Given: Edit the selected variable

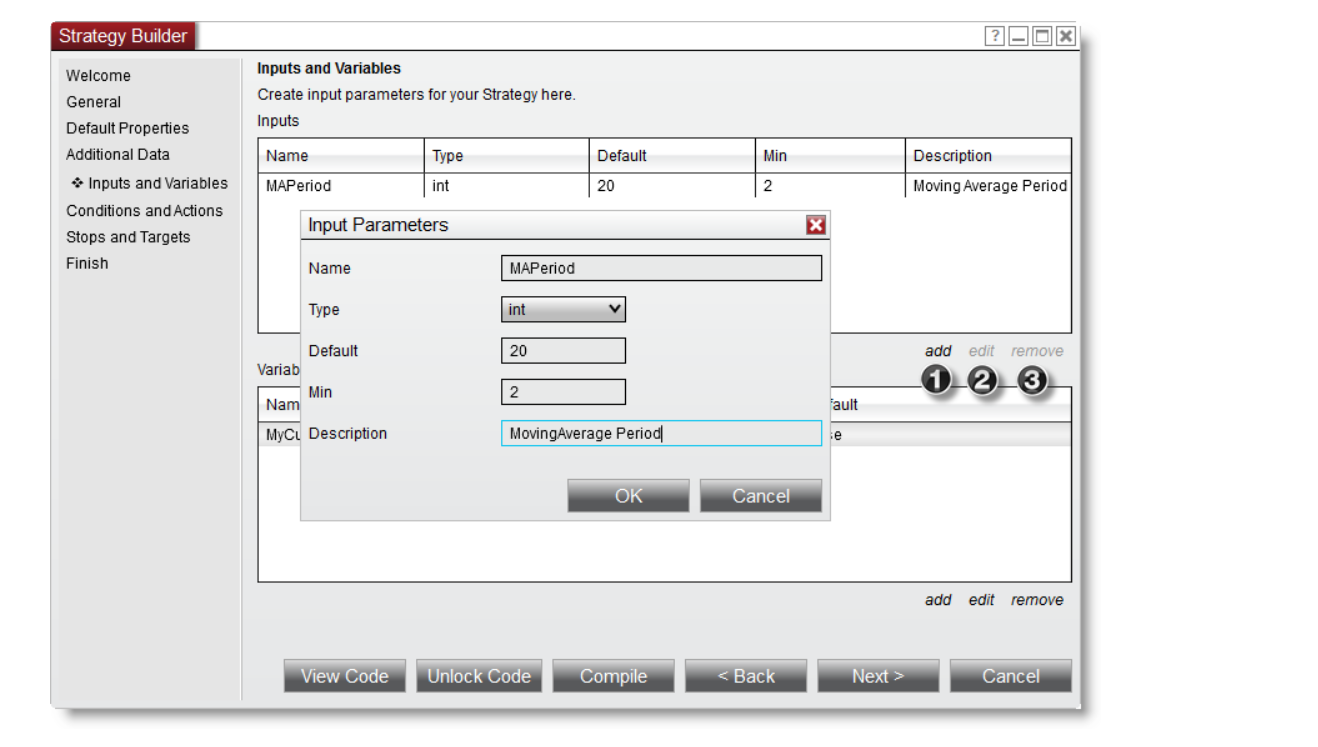Looking at the screenshot, I should pos(982,600).
